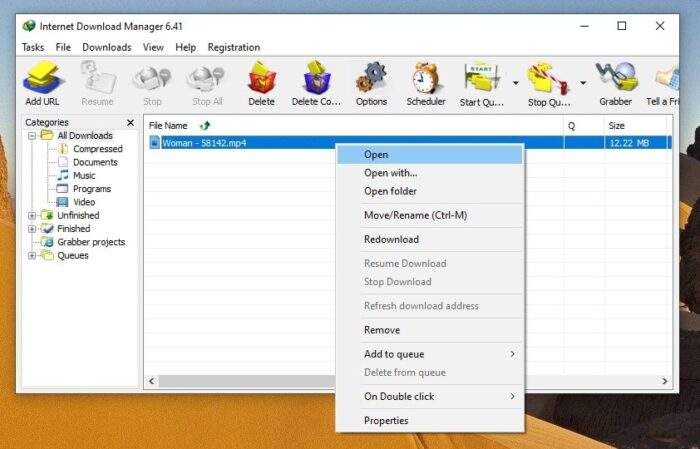Viewport: 700px width, 449px height.
Task: Select the Unfinished category label
Action: click(78, 216)
